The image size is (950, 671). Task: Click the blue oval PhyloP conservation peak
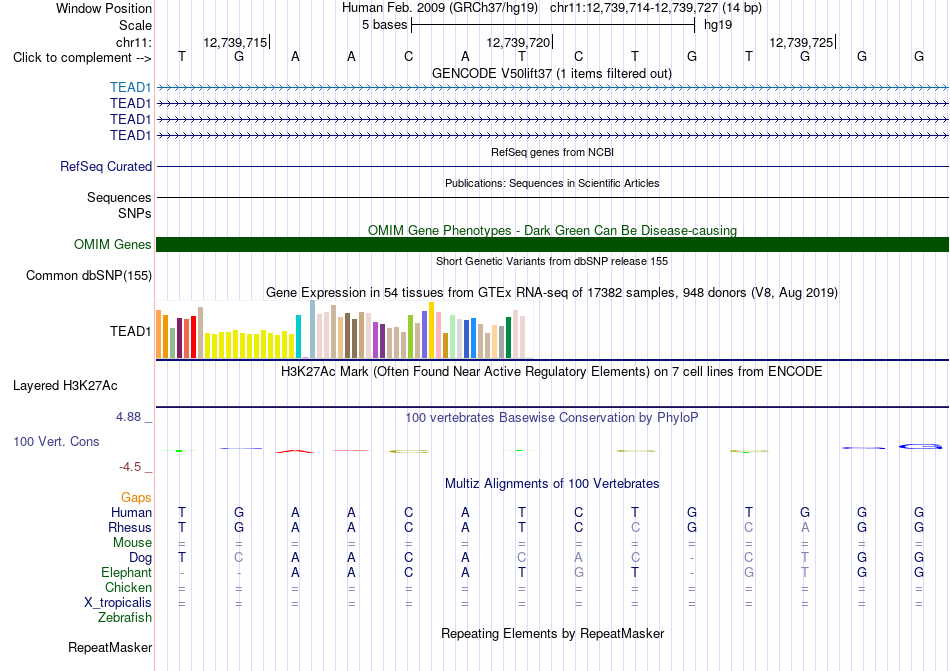[920, 447]
